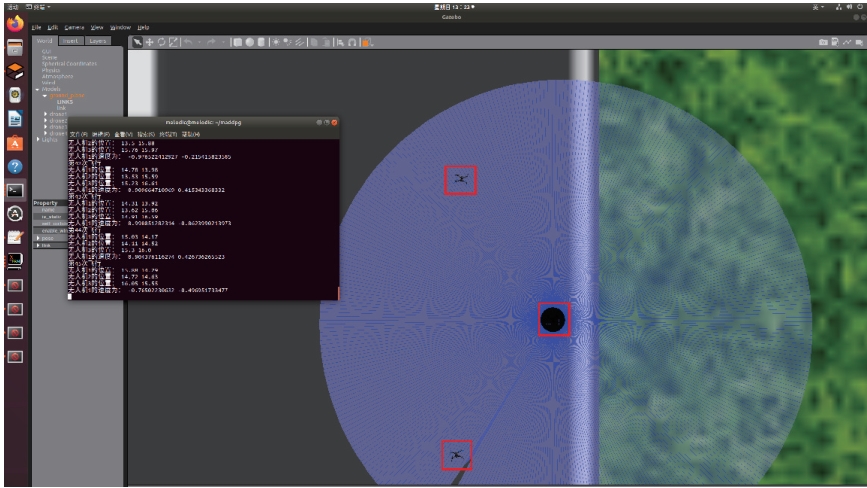
Task: Select Physics in the world tree
Action: pos(51,70)
